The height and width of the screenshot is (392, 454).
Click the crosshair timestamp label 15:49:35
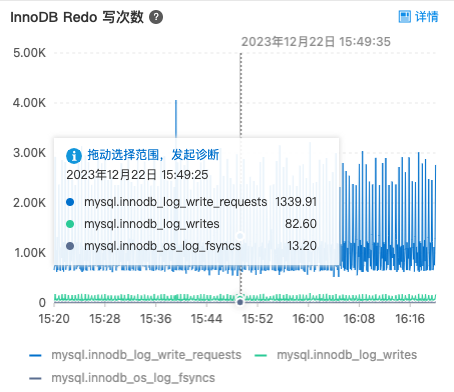[316, 42]
